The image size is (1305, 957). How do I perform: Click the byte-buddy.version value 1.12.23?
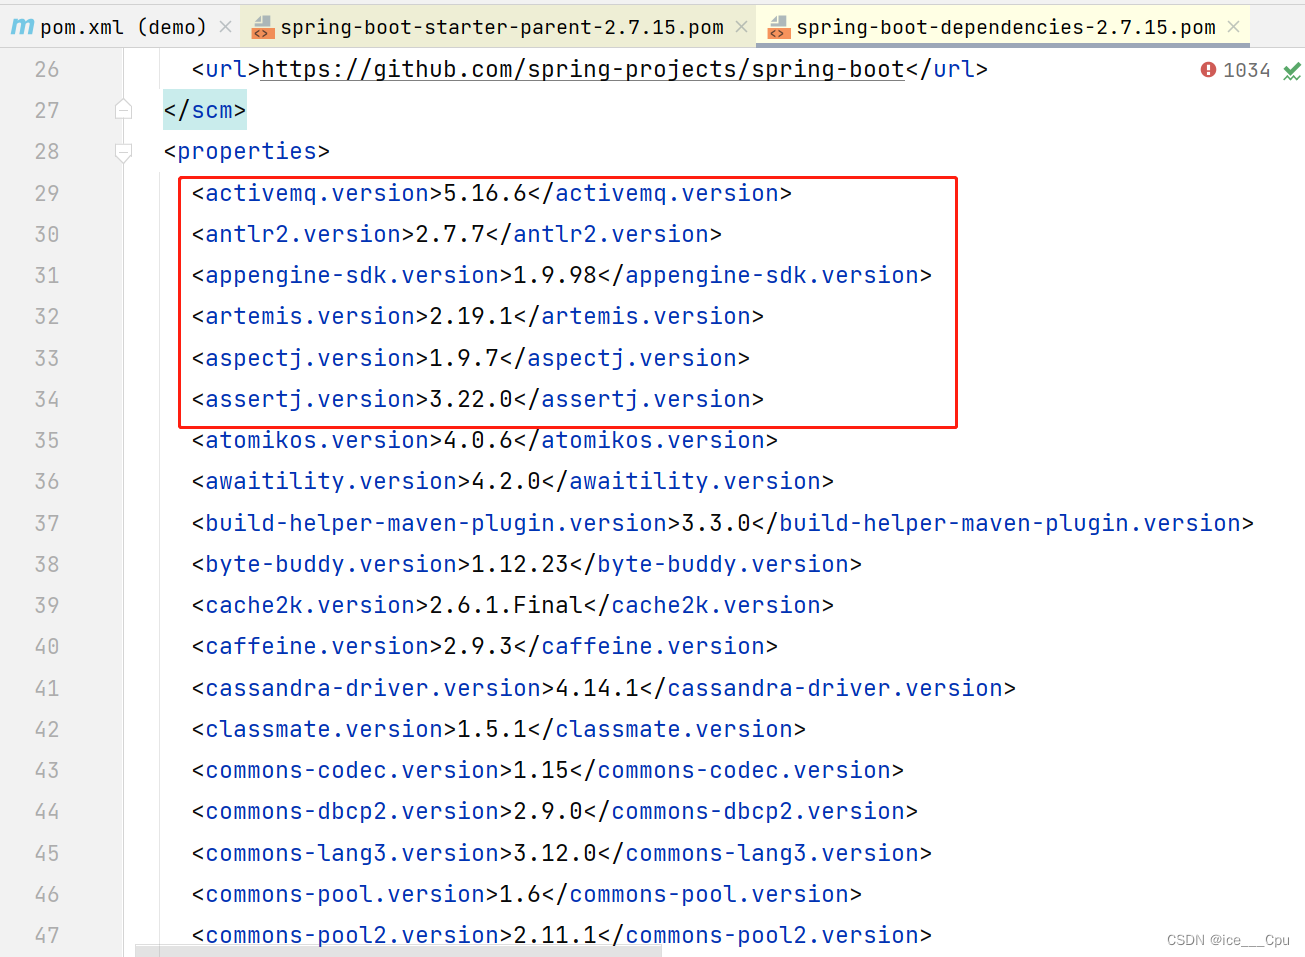pyautogui.click(x=520, y=564)
